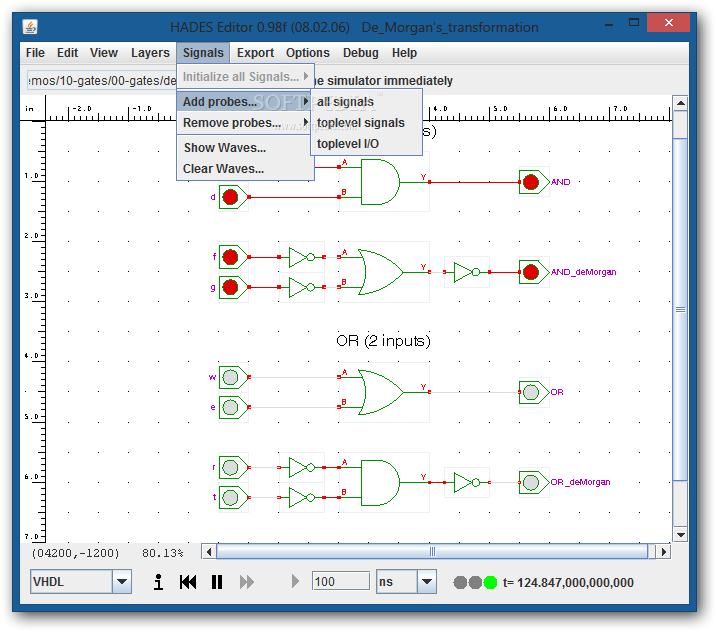717x632 pixels.
Task: Click the horizontal scrollbar right arrow
Action: pyautogui.click(x=663, y=552)
